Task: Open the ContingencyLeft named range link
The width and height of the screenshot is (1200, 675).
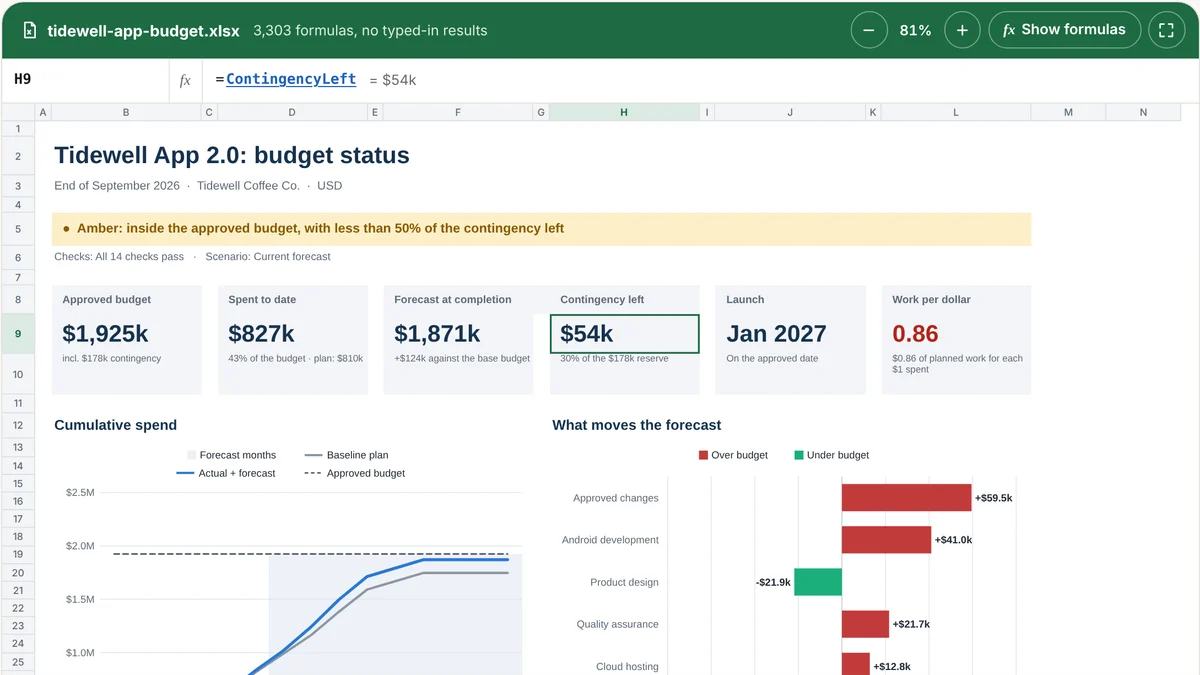Action: [291, 79]
